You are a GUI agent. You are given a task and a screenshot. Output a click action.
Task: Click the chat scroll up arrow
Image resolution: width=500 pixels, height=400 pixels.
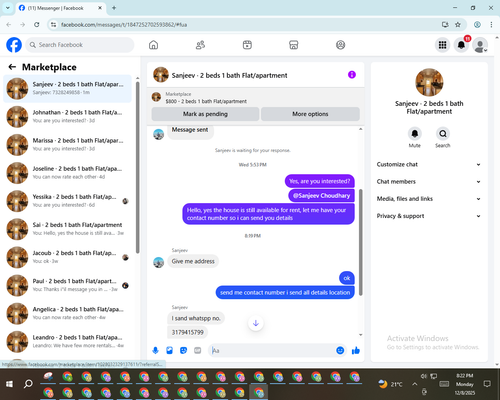[361, 129]
